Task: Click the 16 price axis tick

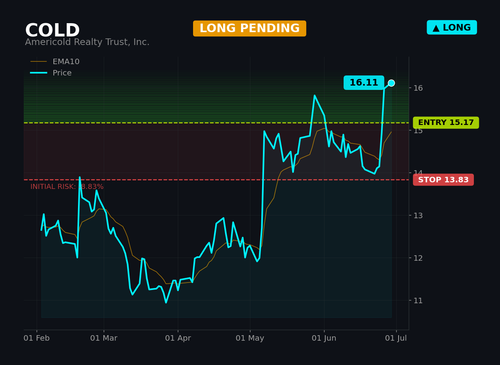Action: click(x=418, y=88)
